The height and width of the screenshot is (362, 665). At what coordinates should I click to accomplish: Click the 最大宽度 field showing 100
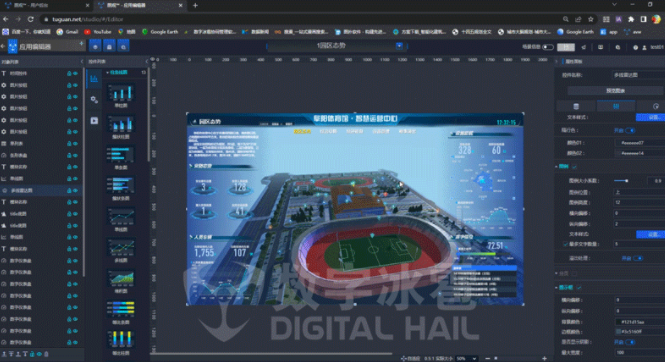640,353
